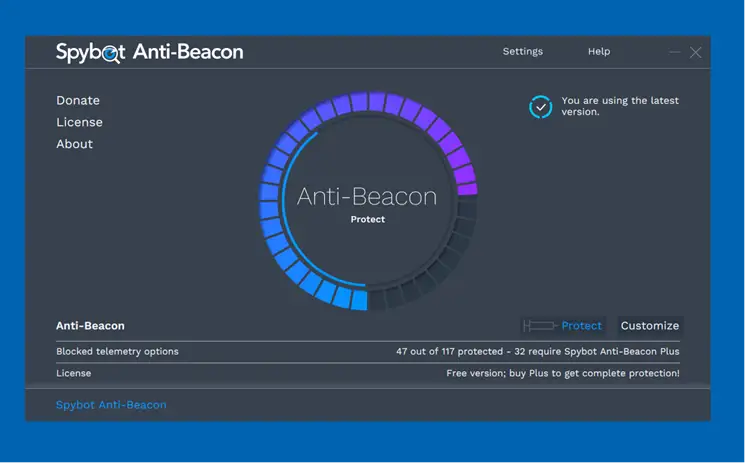The image size is (745, 463).
Task: Minimize the Anti-Beacon window
Action: pos(675,52)
